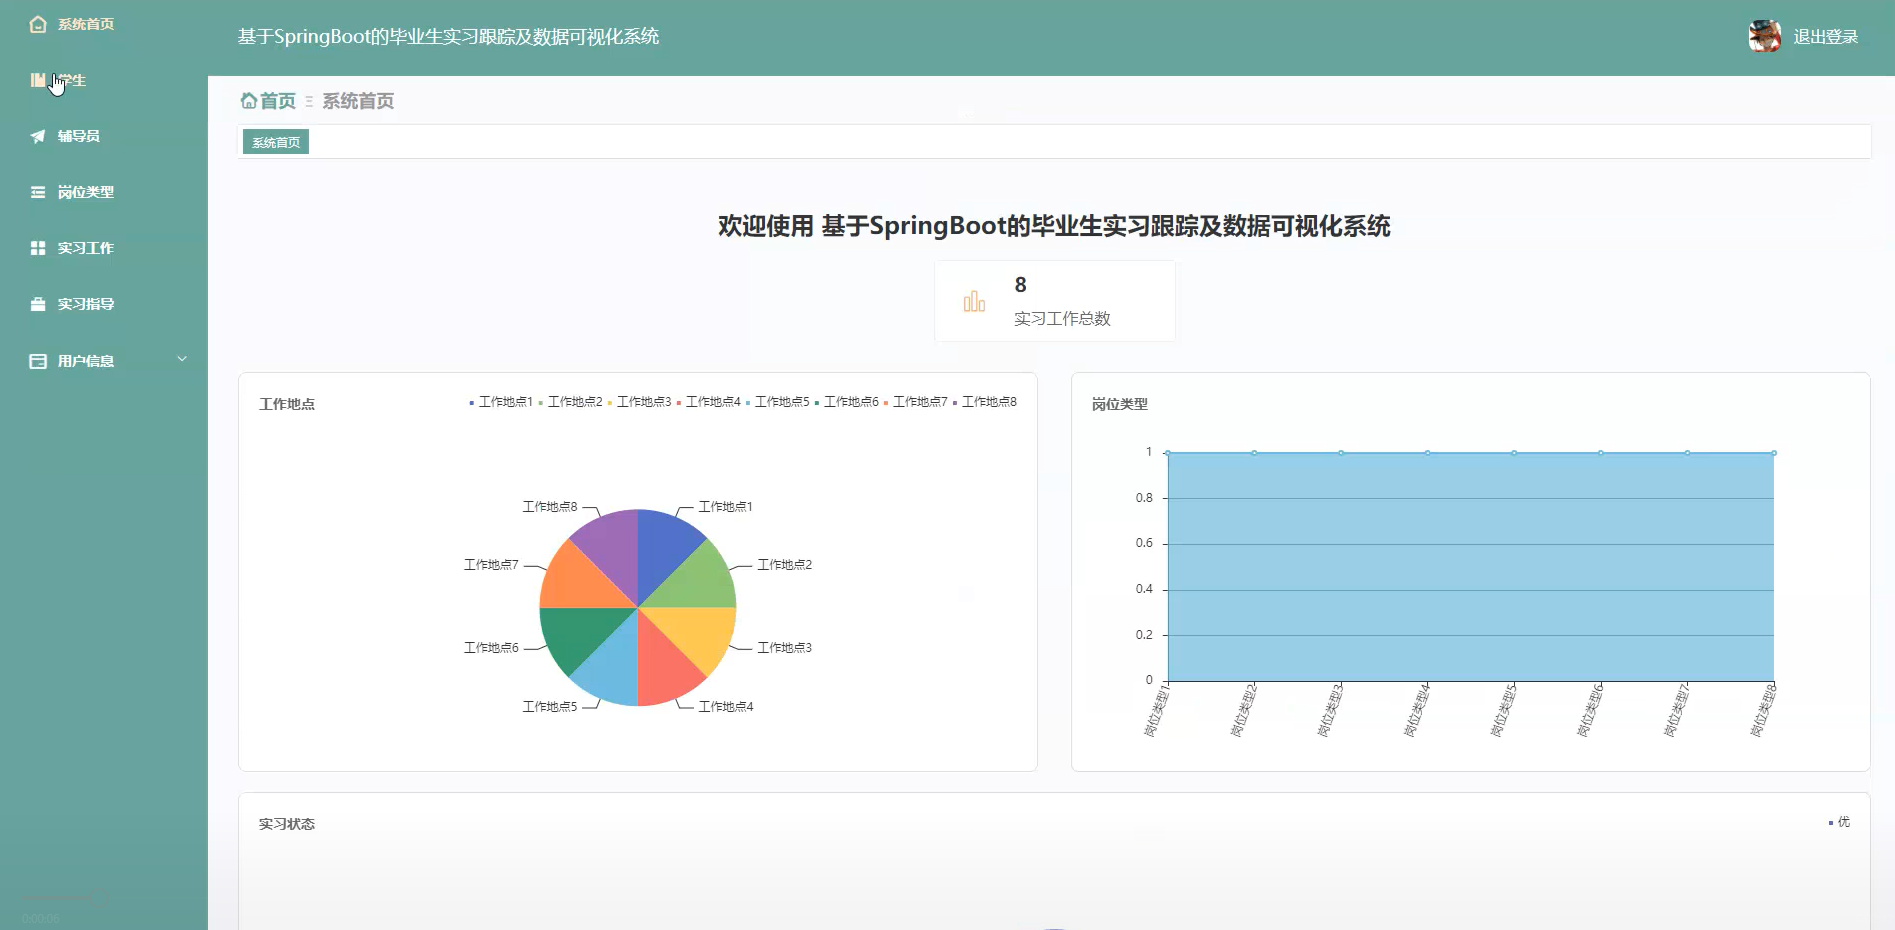Click the 用户信息 card icon
This screenshot has height=930, width=1895.
(38, 361)
